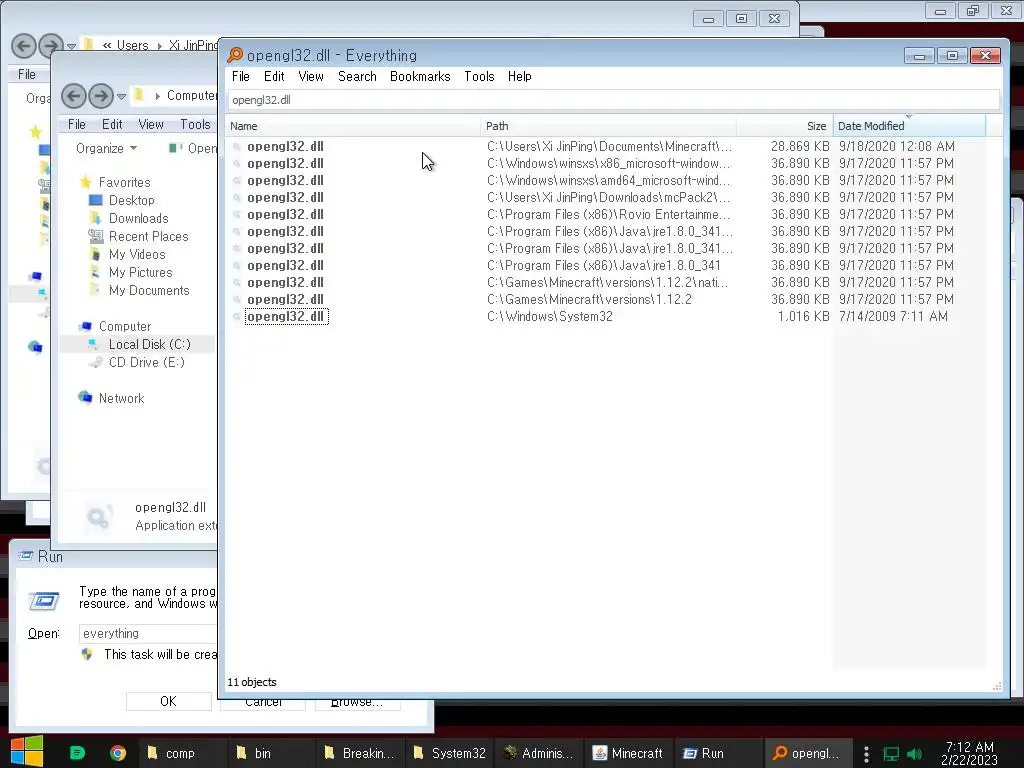Viewport: 1024px width, 768px height.
Task: Select opengl32.dll in Games\Minecraft\versions\1.12.2\nati path
Action: coord(285,282)
